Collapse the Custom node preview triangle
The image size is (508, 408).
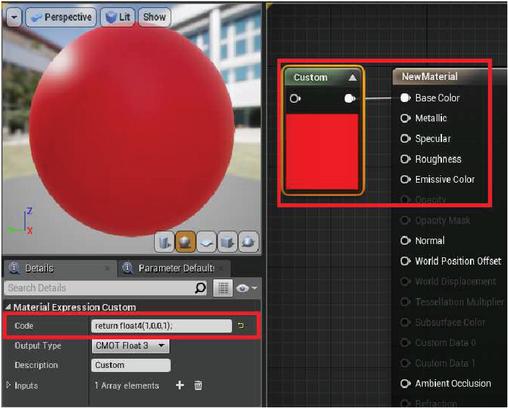(x=352, y=78)
